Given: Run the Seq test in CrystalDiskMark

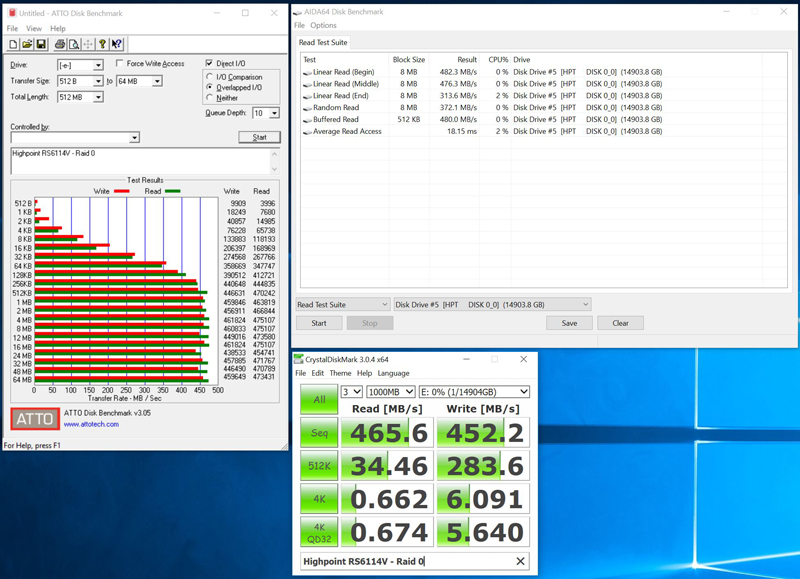Looking at the screenshot, I should click(319, 432).
